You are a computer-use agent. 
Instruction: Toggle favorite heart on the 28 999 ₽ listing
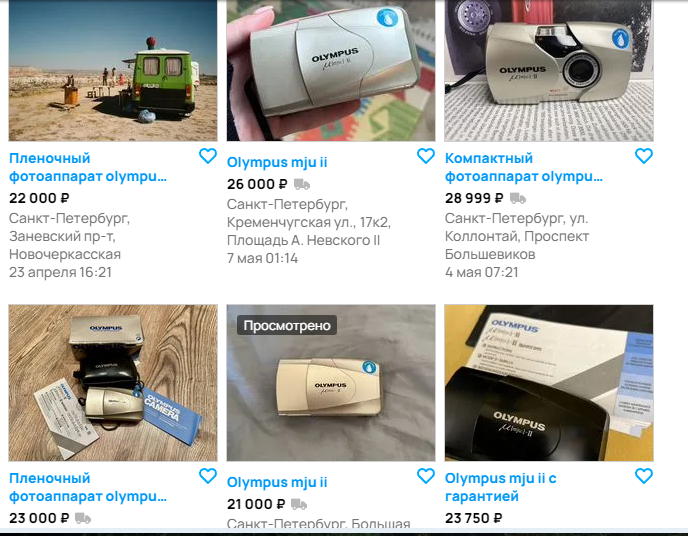coord(644,156)
